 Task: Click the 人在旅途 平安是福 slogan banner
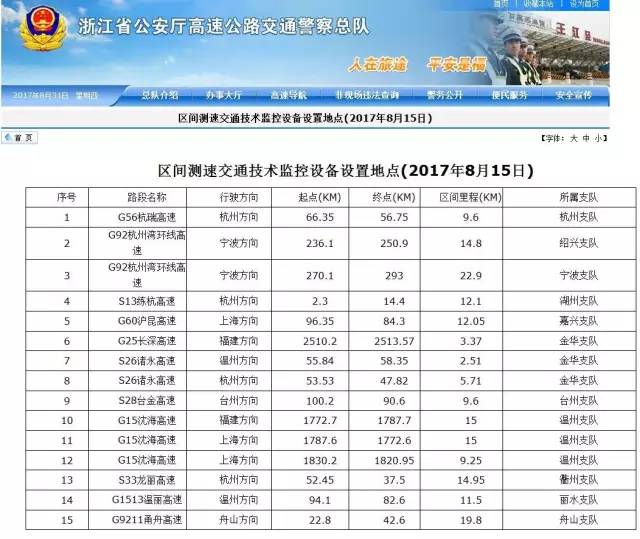click(418, 64)
